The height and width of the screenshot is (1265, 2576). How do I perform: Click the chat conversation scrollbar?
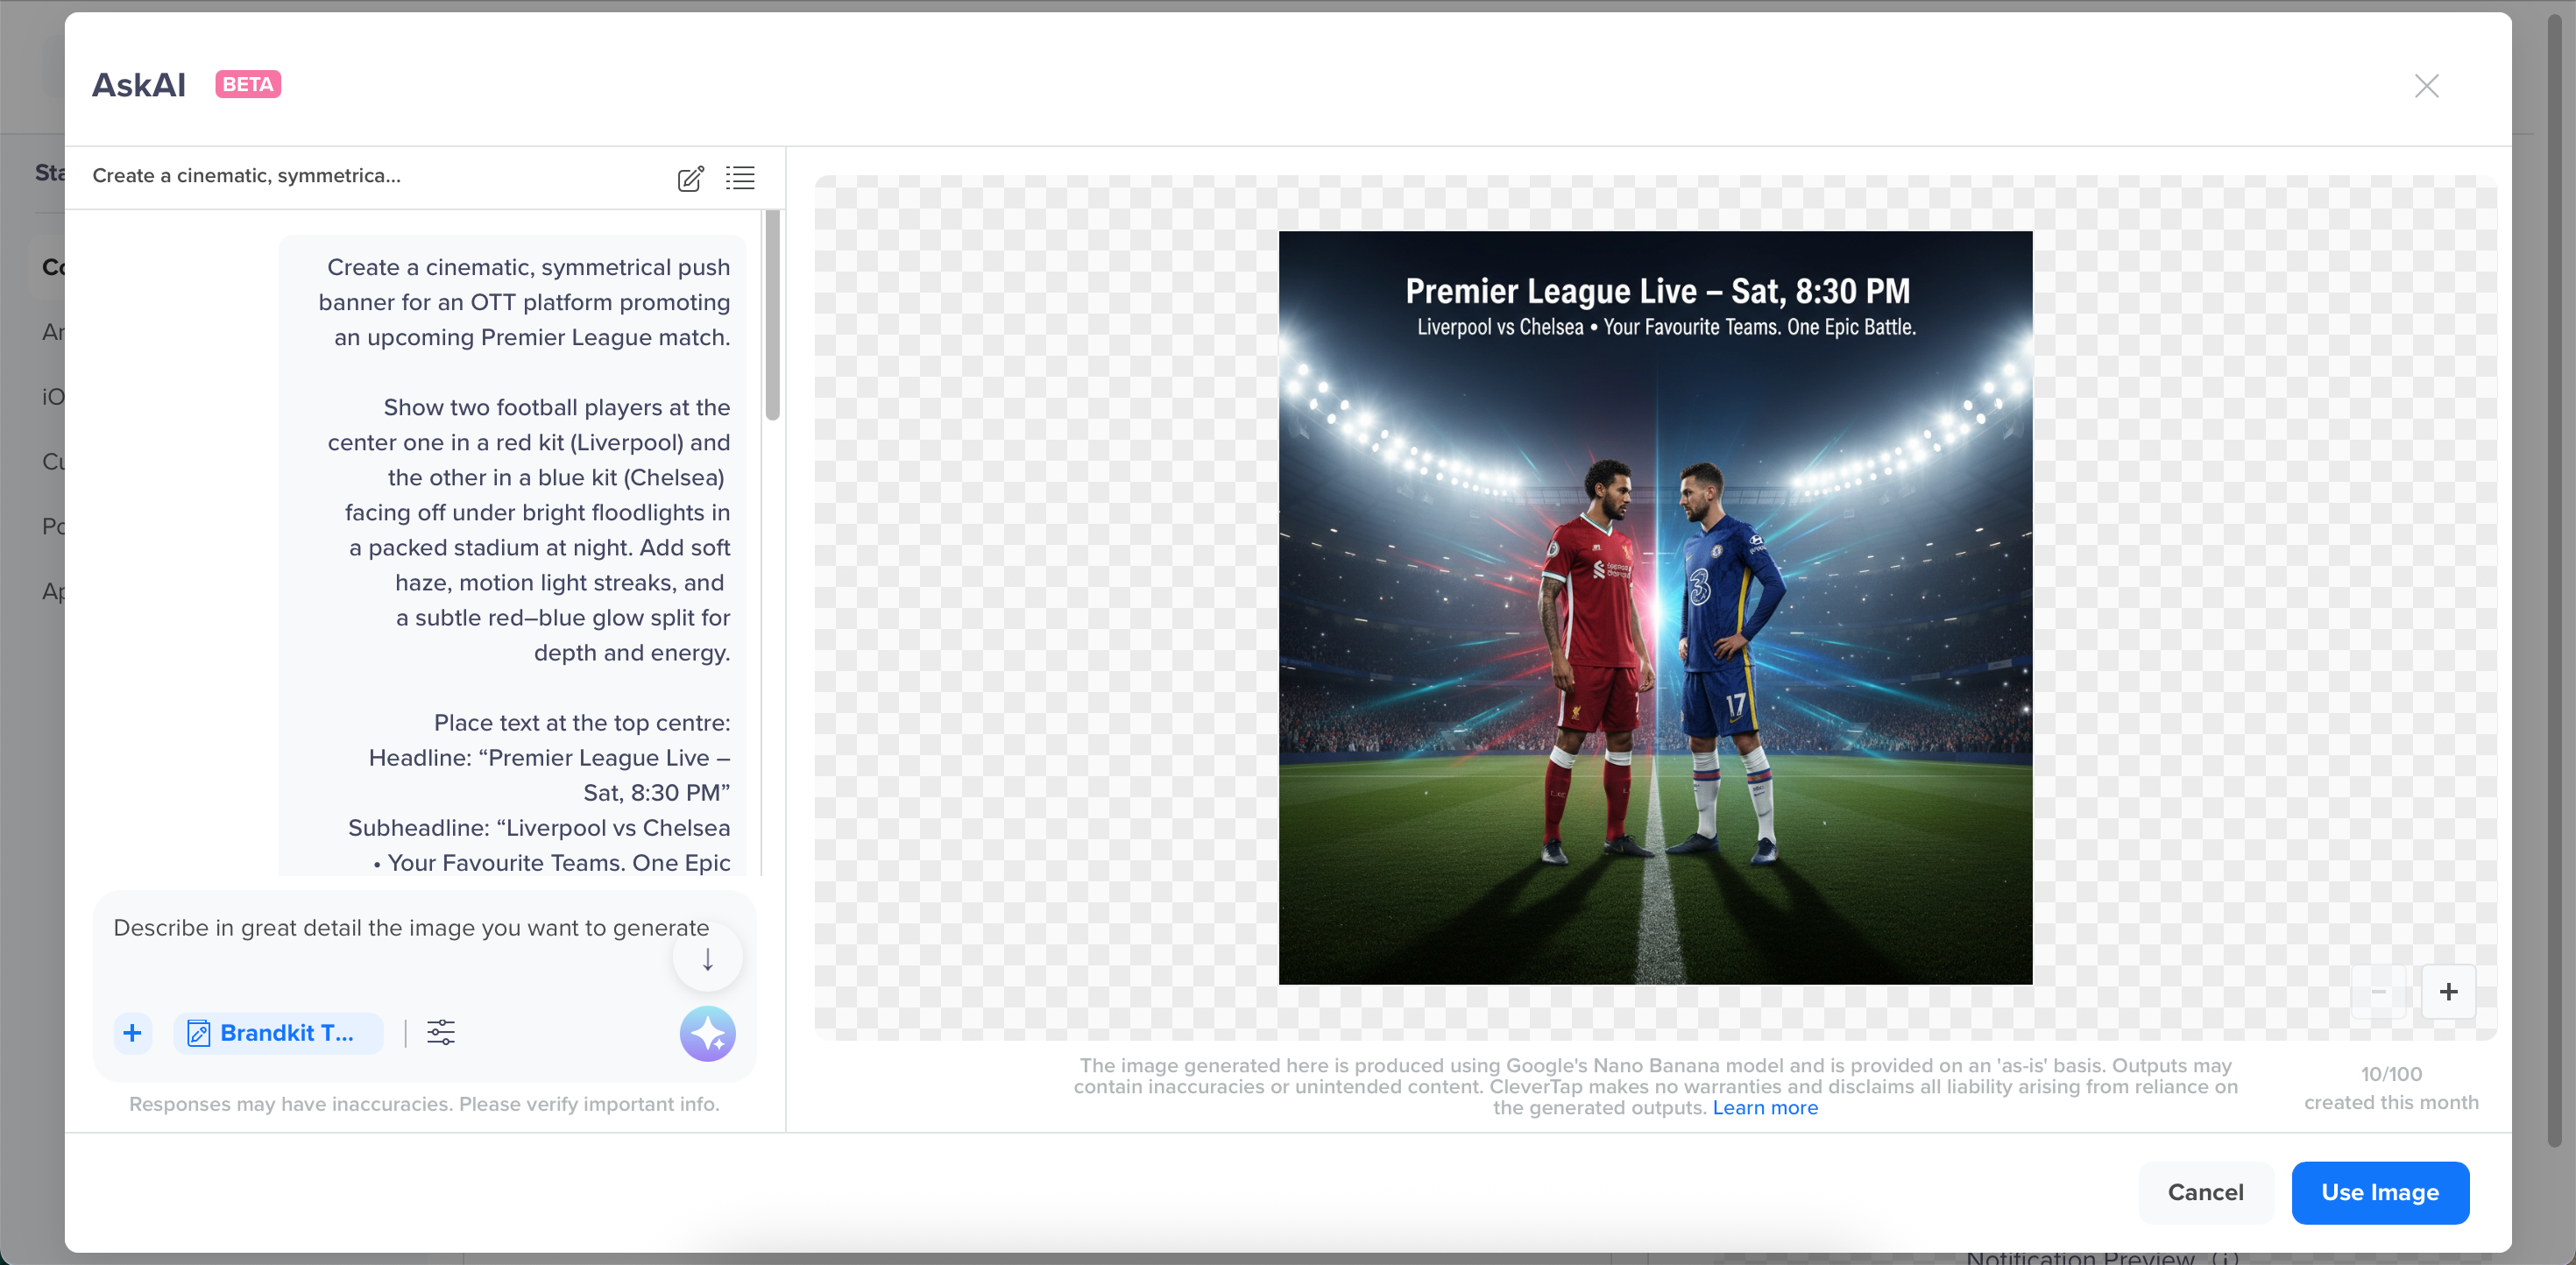[x=772, y=316]
